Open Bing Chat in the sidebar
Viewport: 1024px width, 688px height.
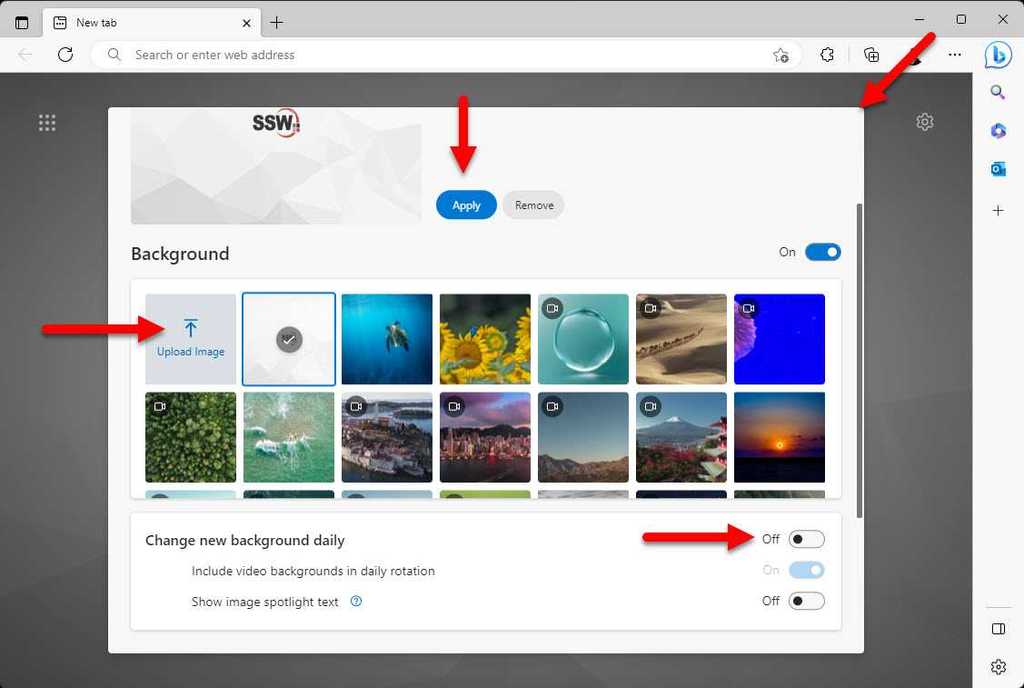click(x=998, y=55)
